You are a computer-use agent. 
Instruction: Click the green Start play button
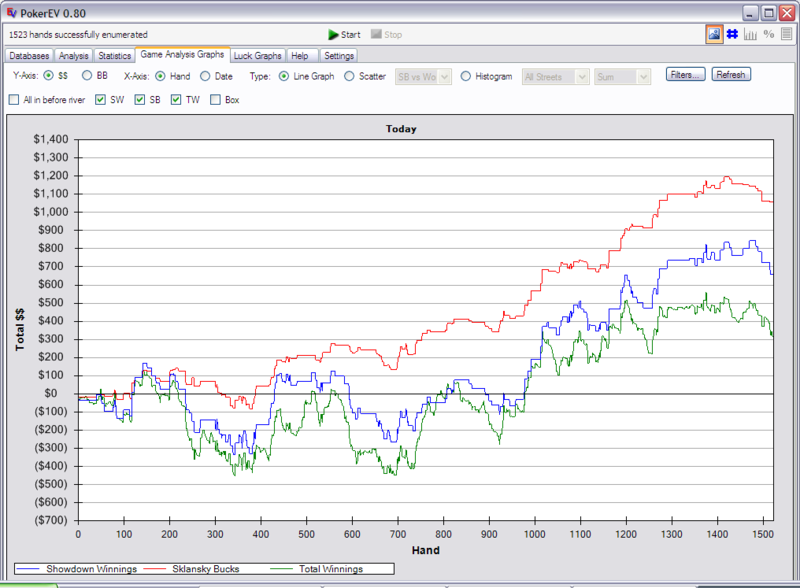(344, 34)
